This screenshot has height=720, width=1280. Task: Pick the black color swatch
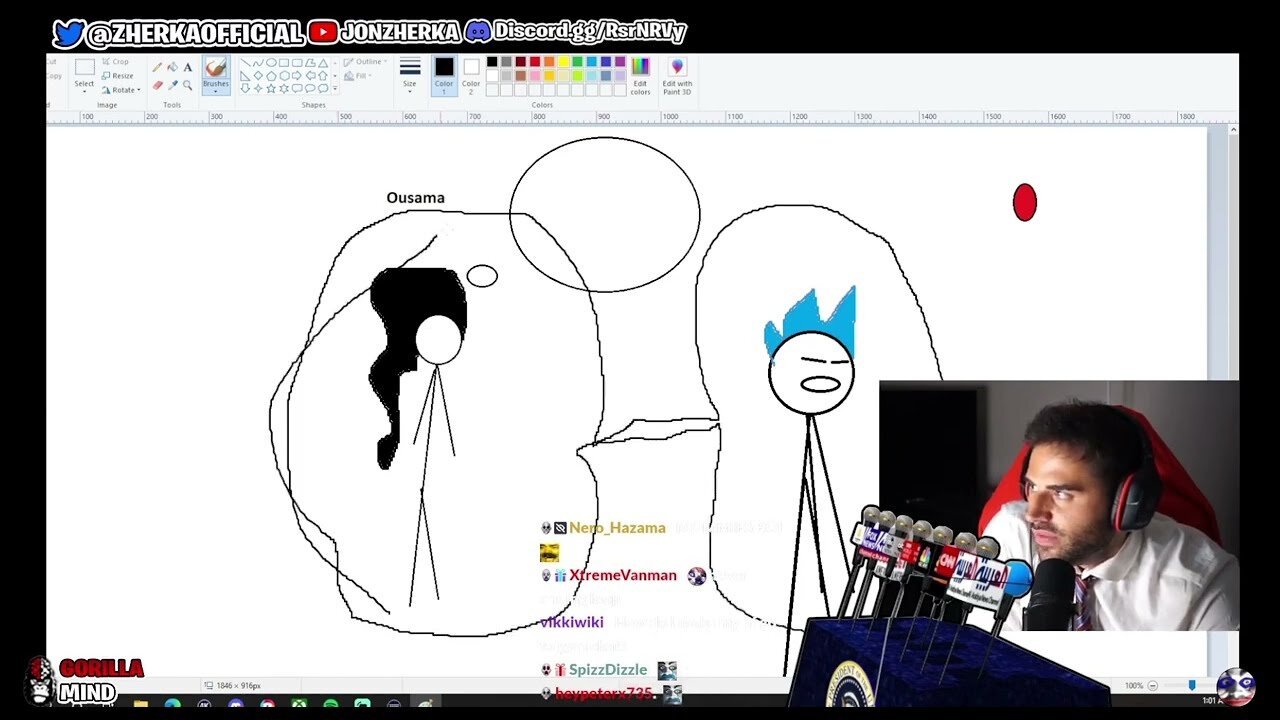[492, 62]
